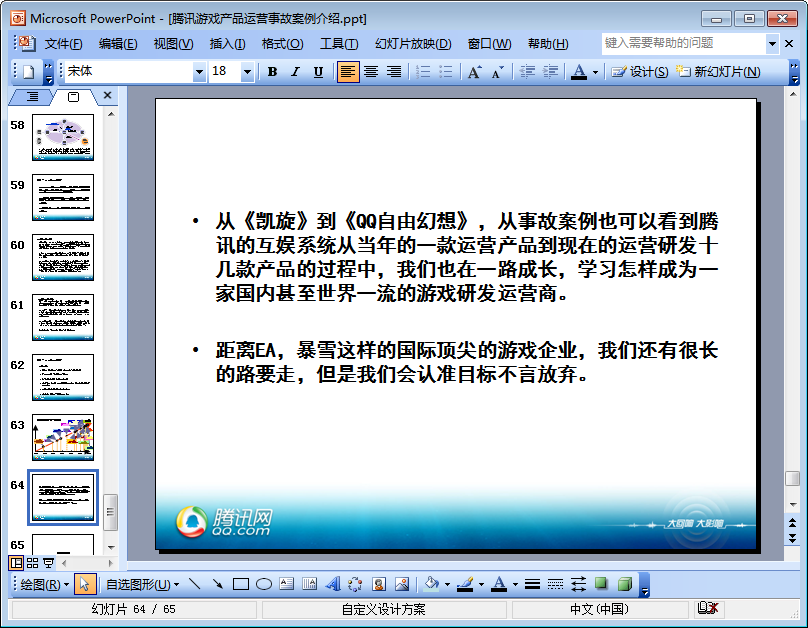This screenshot has height=628, width=808.
Task: Toggle bulleted list
Action: (x=446, y=72)
